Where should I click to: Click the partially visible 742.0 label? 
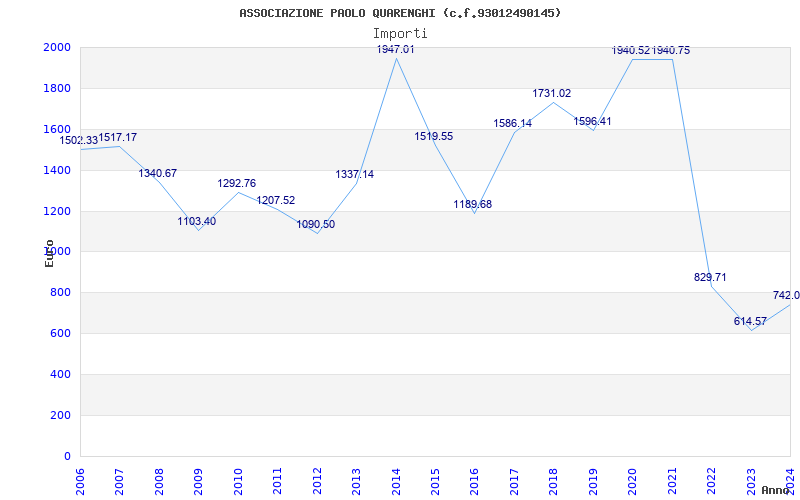tap(786, 295)
